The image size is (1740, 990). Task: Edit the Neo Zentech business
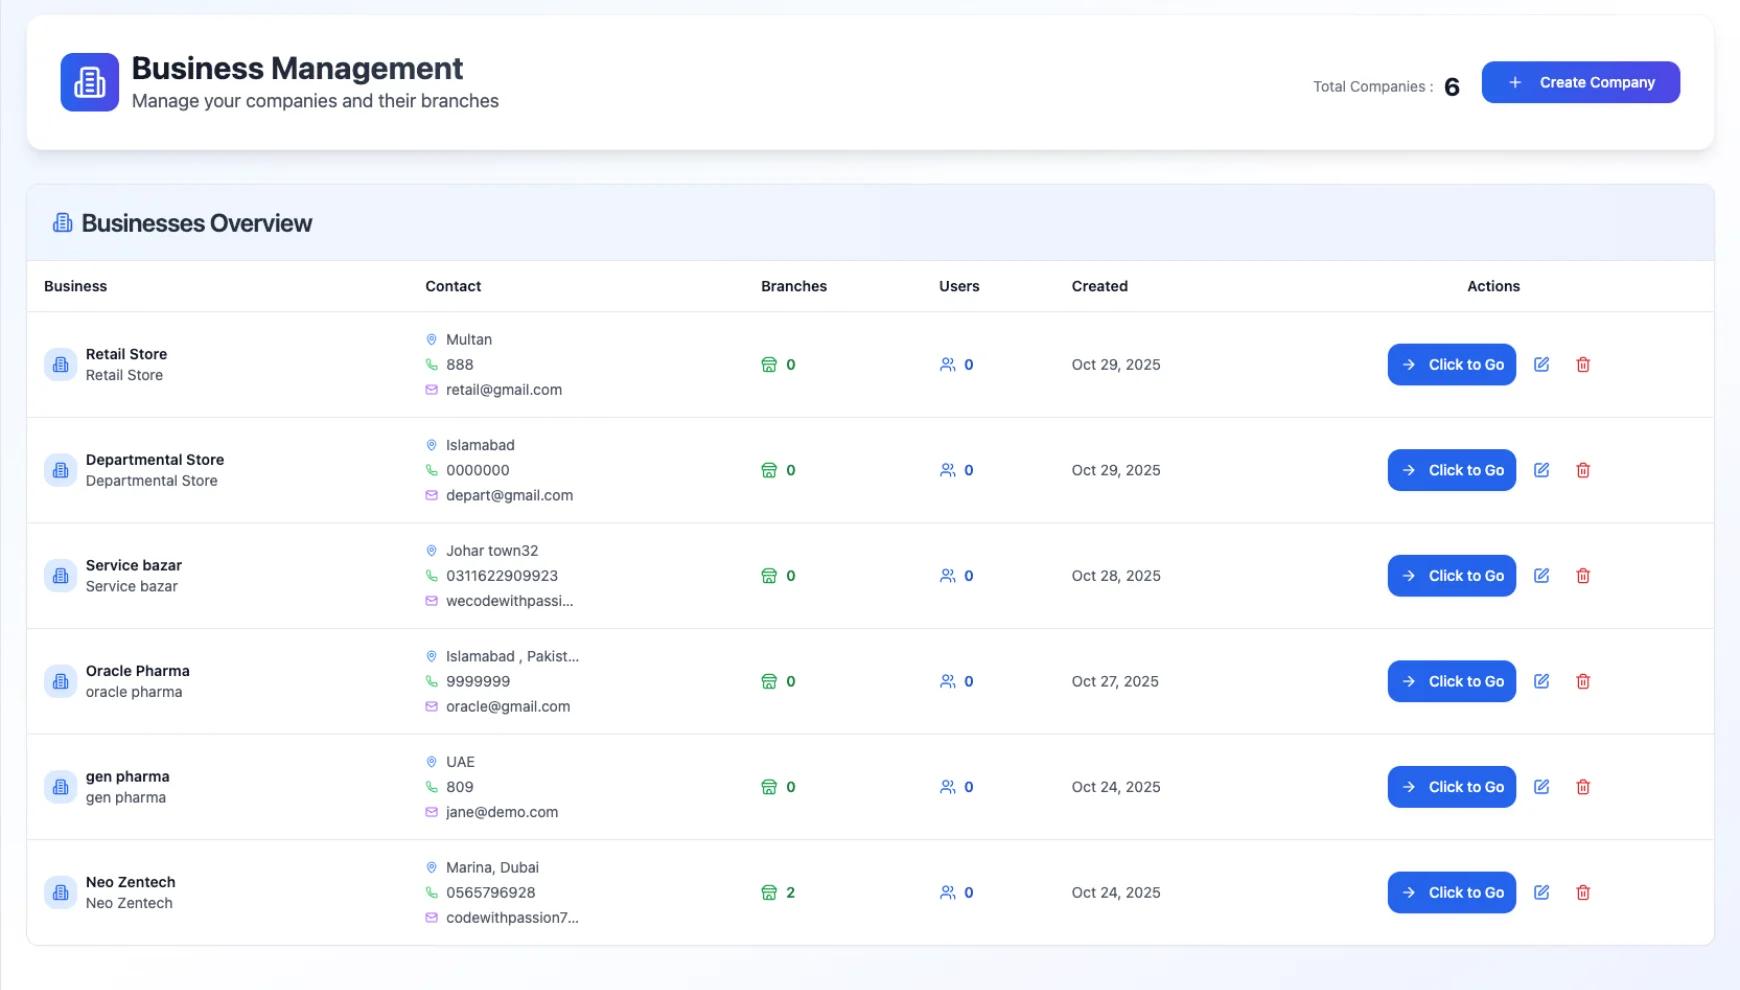pos(1541,892)
